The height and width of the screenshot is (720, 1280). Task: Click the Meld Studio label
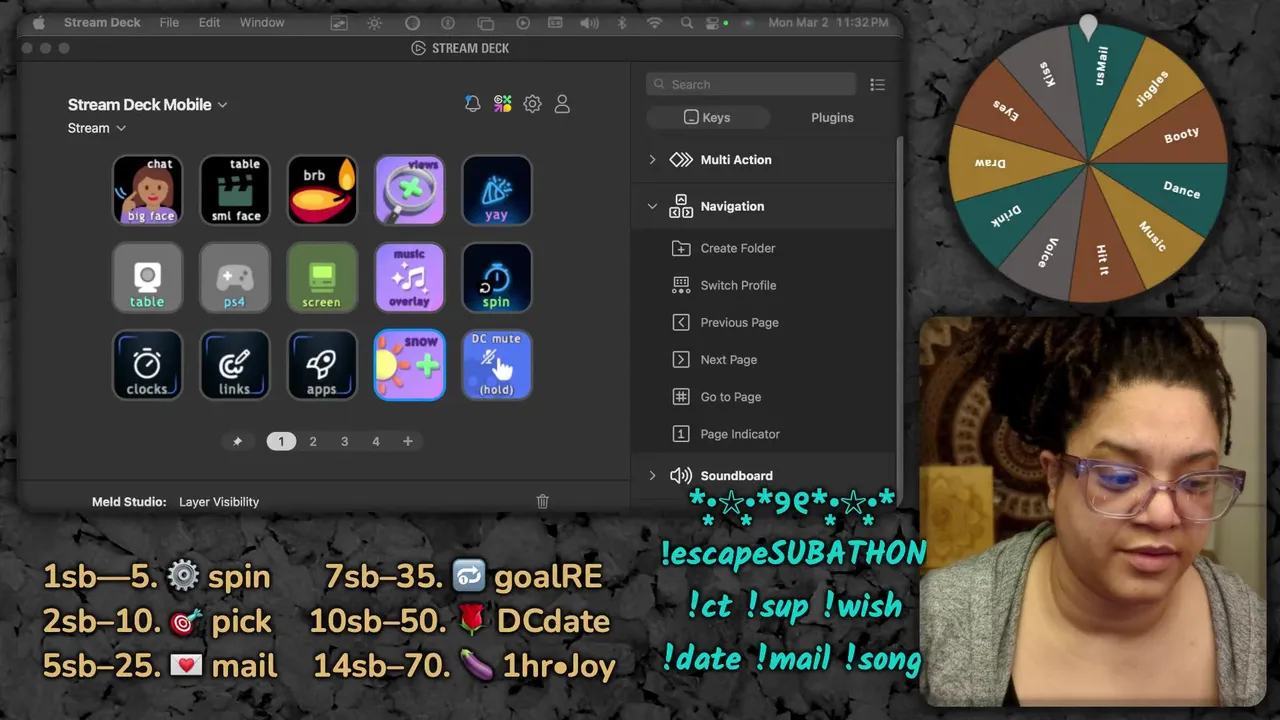129,502
